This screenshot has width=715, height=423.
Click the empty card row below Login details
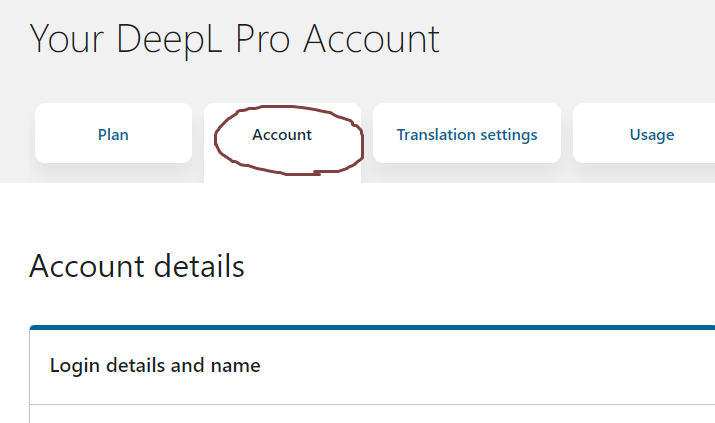pos(372,414)
